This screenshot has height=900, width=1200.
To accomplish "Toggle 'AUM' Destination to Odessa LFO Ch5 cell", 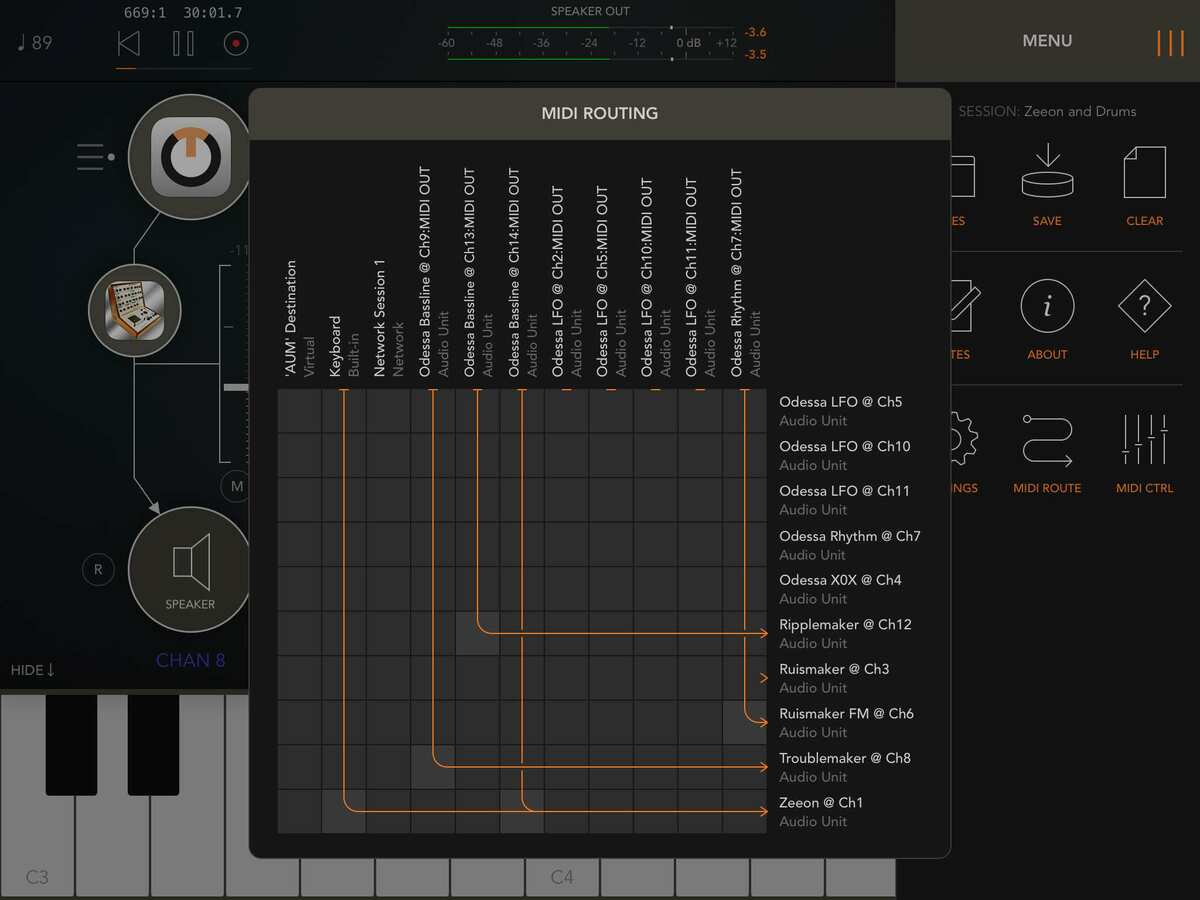I will click(x=300, y=411).
